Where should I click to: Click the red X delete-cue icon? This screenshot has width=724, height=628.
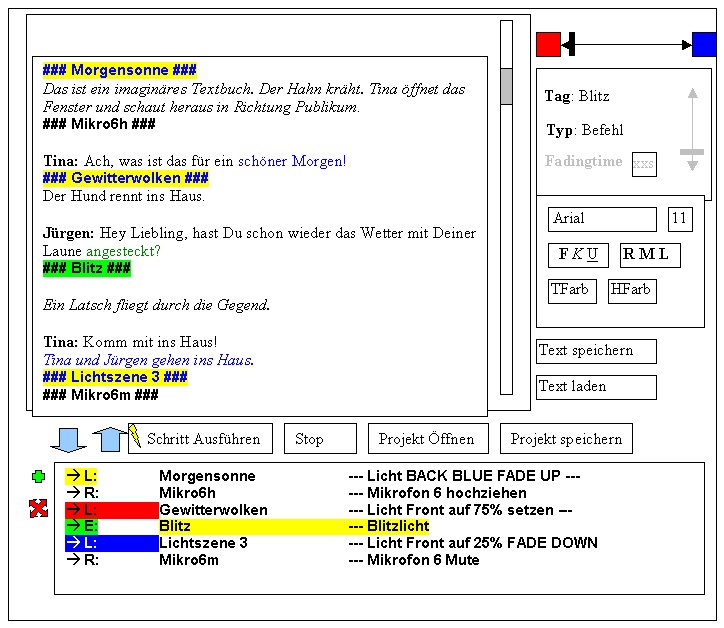point(39,510)
